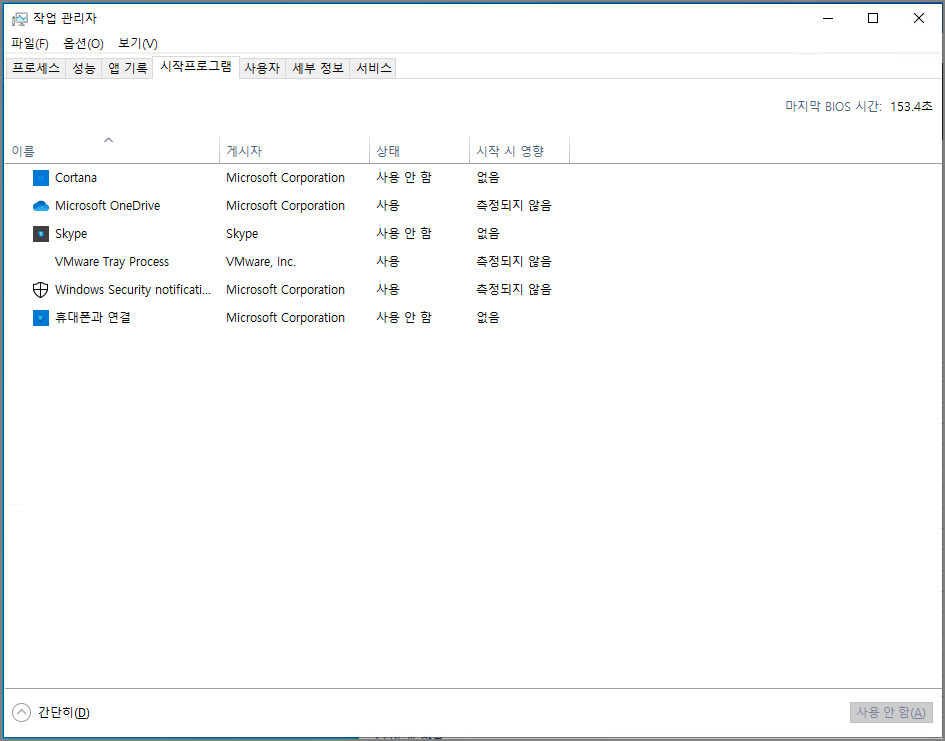Click the Task Manager title bar icon

[20, 19]
